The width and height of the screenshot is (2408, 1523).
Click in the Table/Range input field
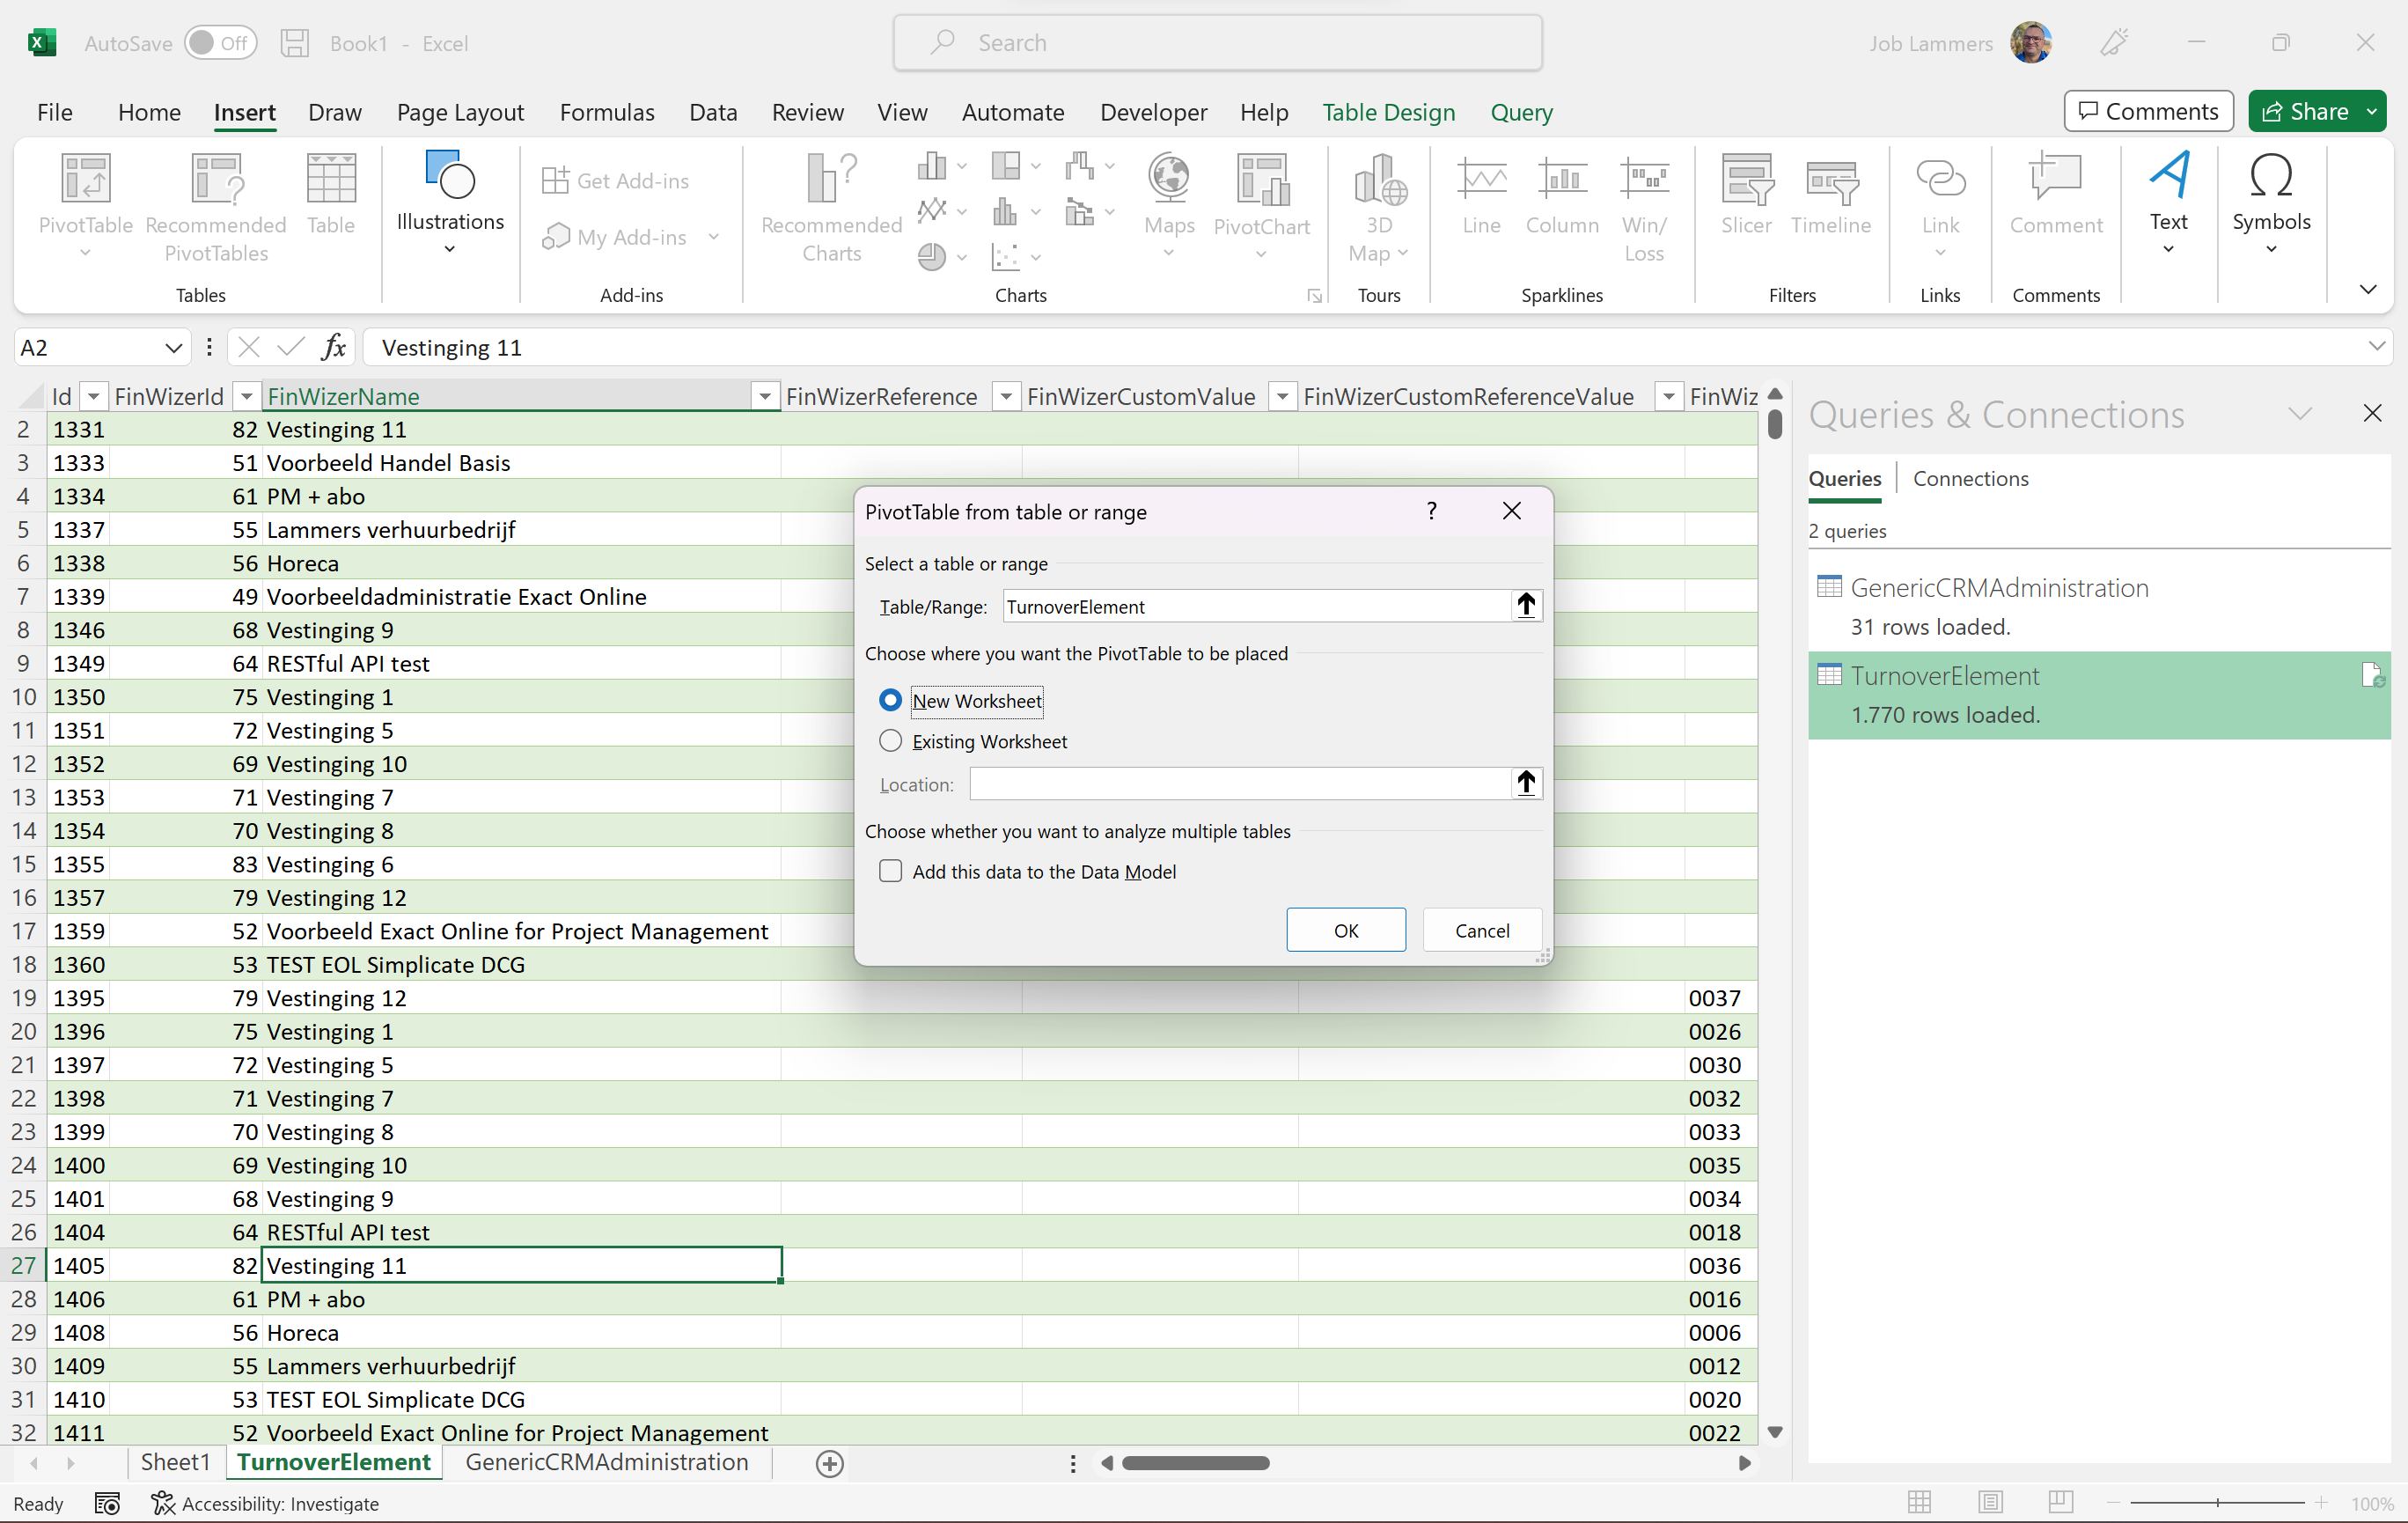[1256, 606]
